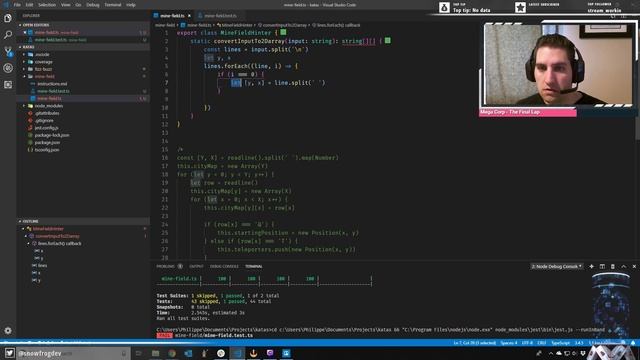Open tsconfig.json in the explorer
This screenshot has width=640, height=360.
[47, 150]
